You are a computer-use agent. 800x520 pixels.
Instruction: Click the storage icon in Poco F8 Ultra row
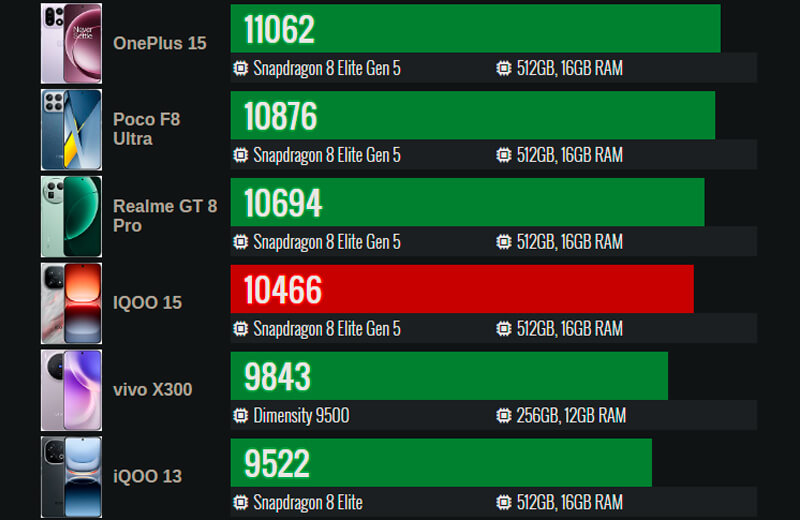pos(504,155)
